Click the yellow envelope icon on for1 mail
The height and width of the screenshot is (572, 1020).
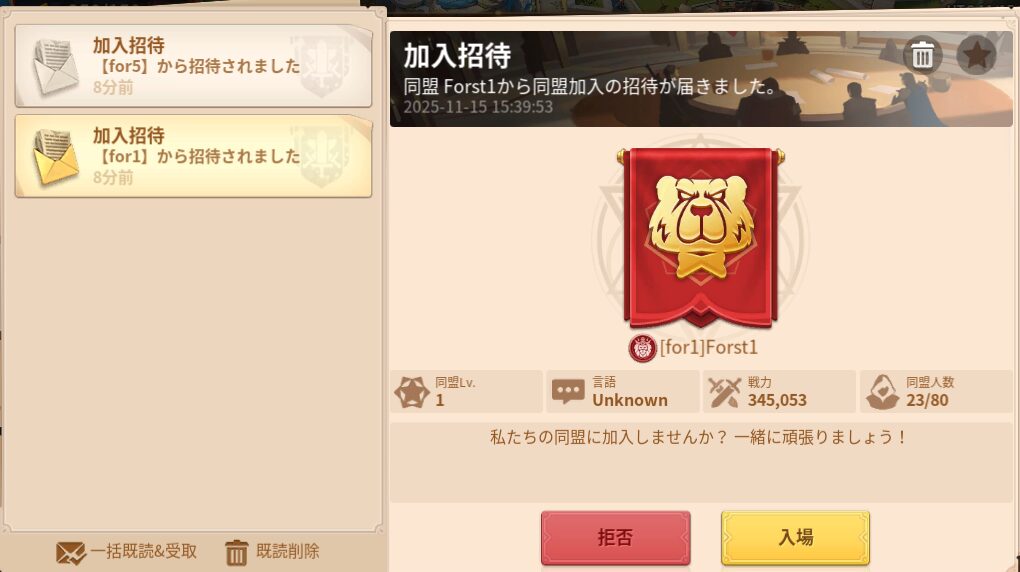pos(55,156)
